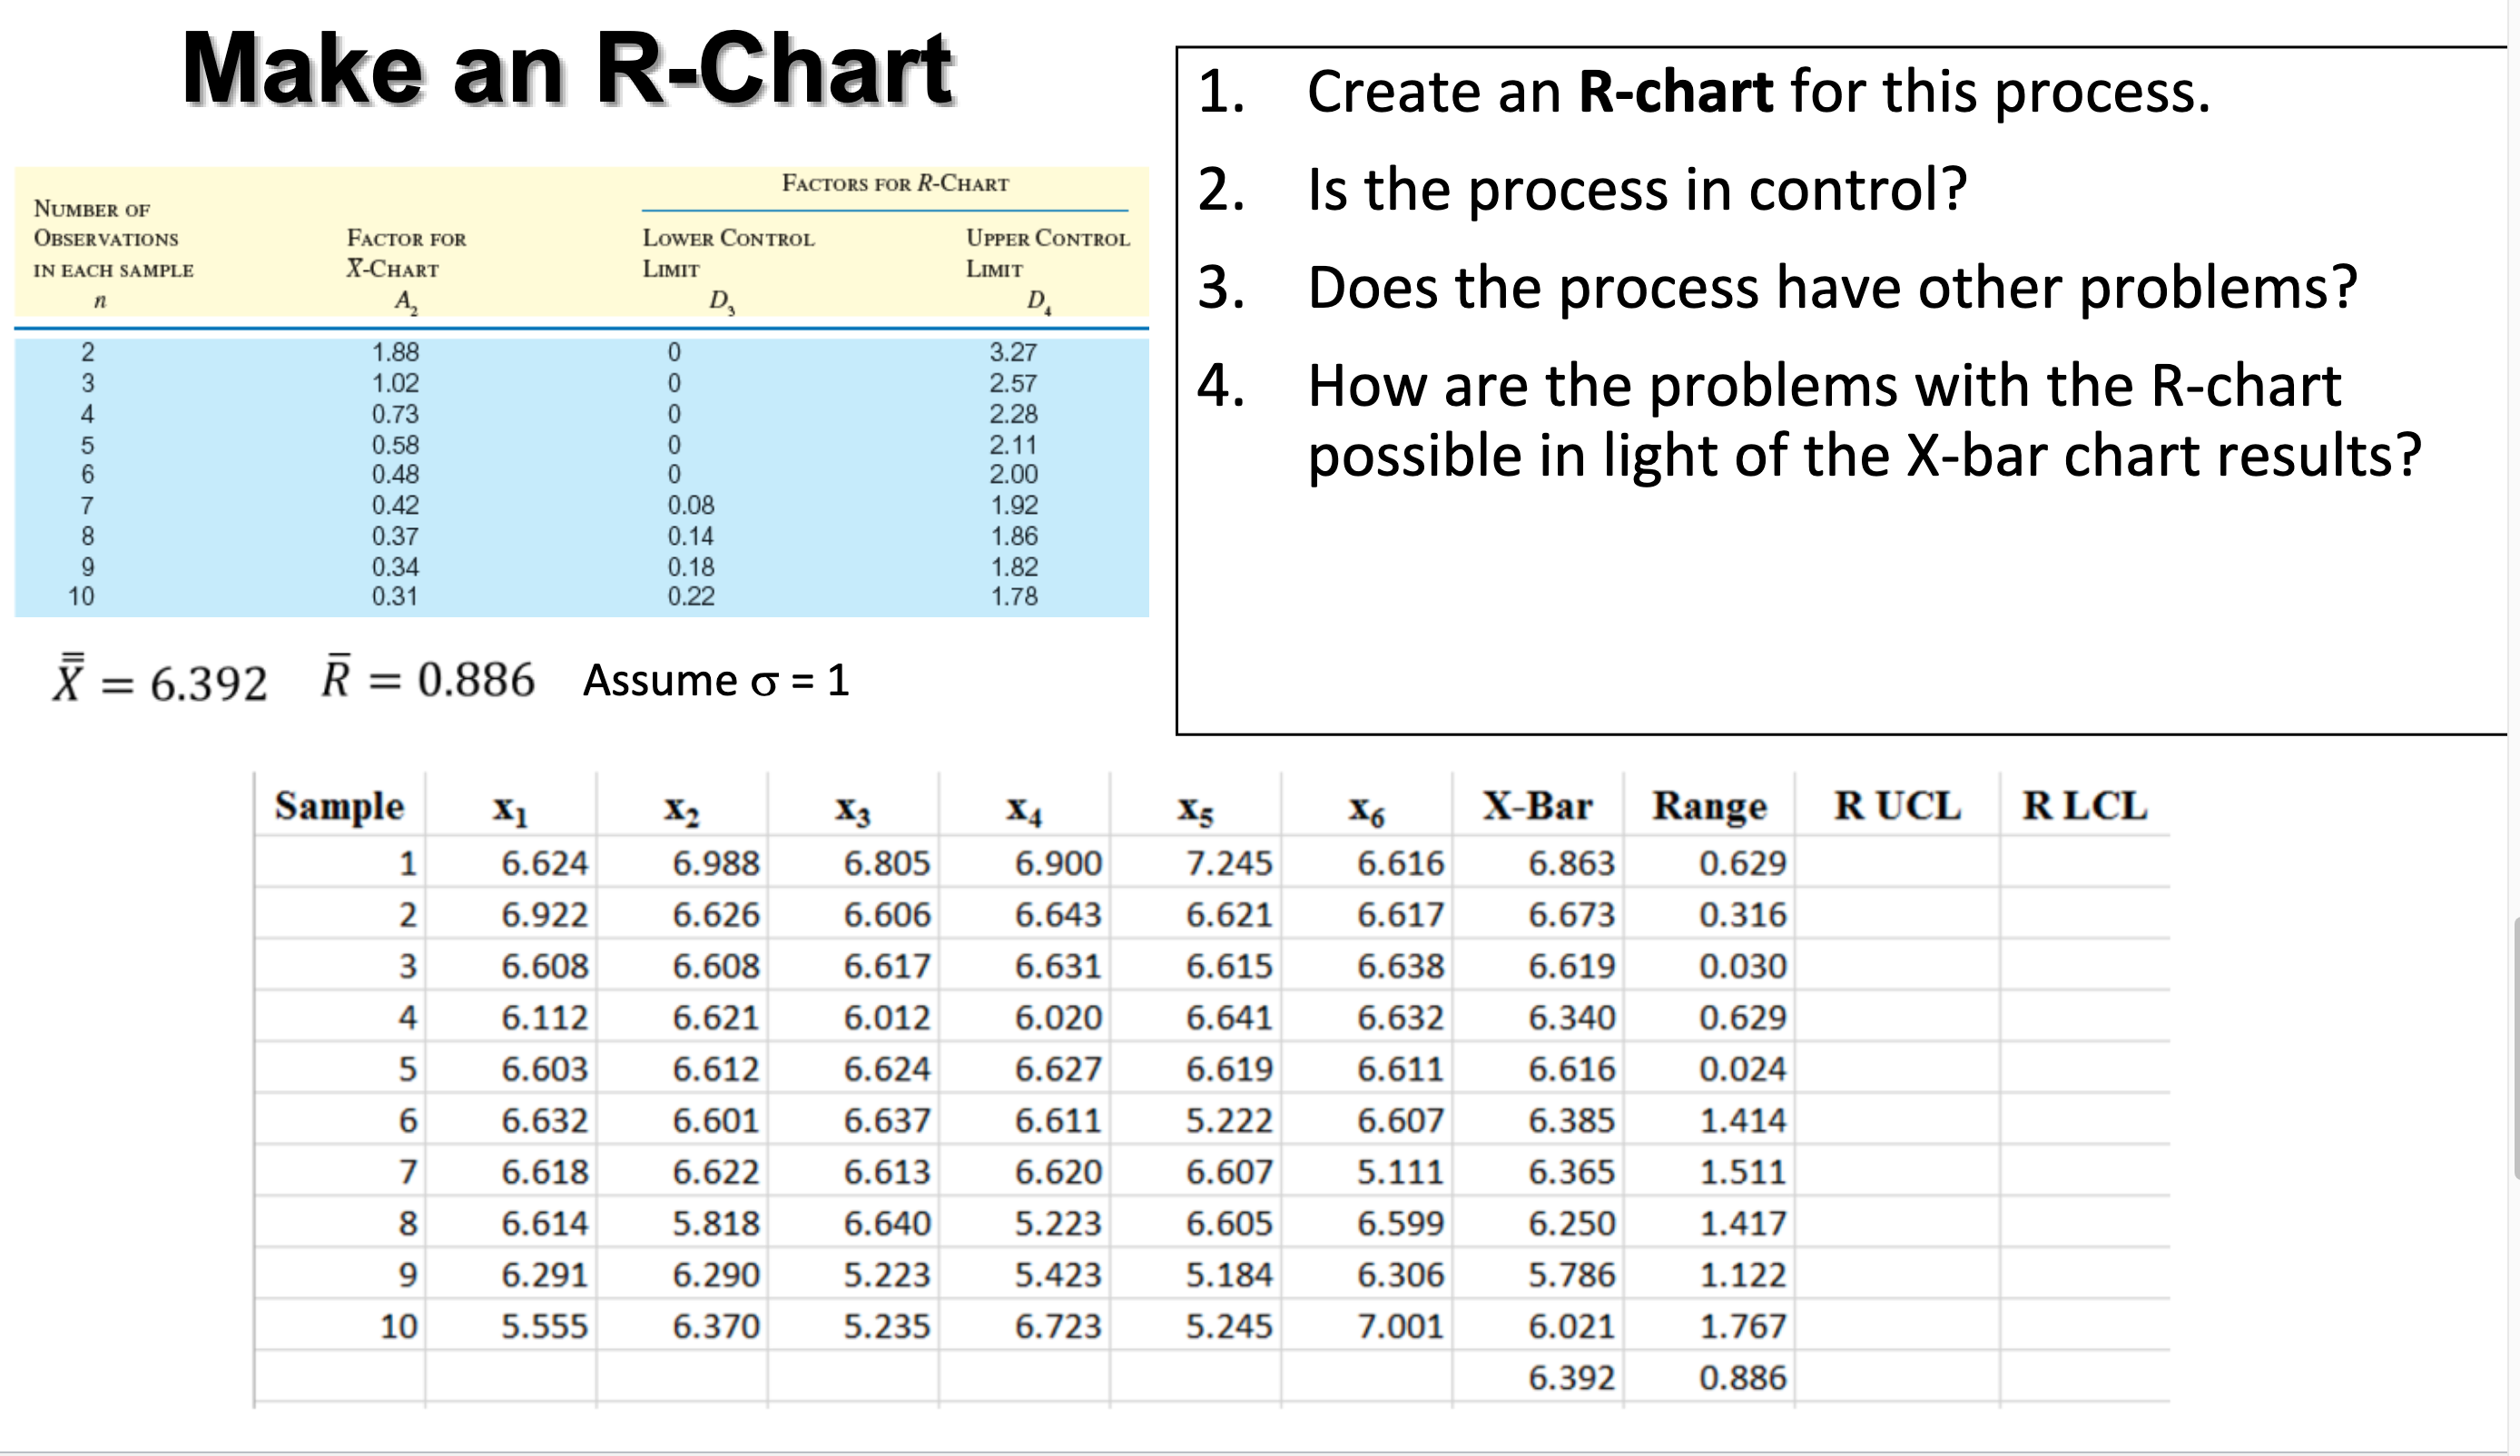The width and height of the screenshot is (2520, 1456).
Task: Click the X-Bar value 6.863 for sample 1
Action: point(1573,862)
